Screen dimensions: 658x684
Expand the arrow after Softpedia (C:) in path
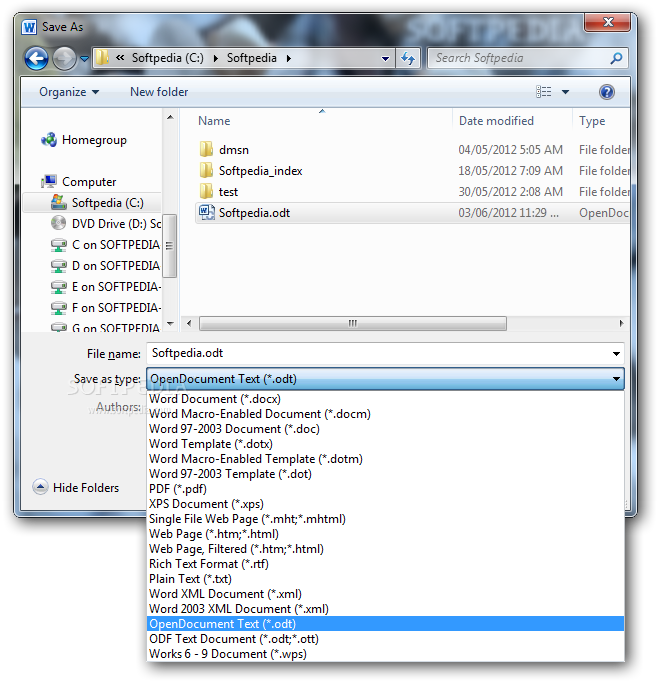[216, 58]
